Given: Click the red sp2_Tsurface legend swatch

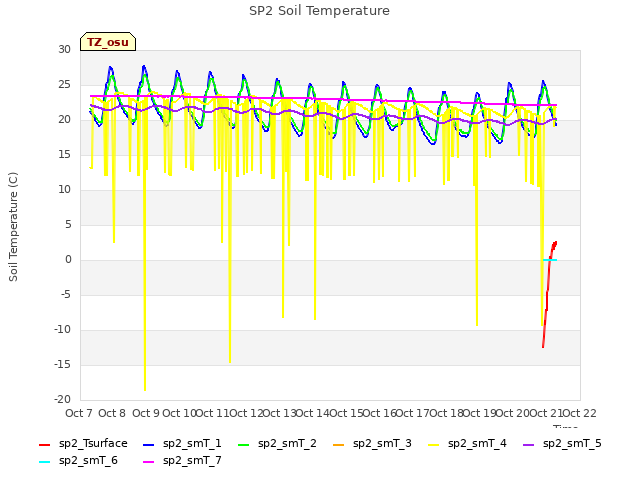Looking at the screenshot, I should pos(44,444).
